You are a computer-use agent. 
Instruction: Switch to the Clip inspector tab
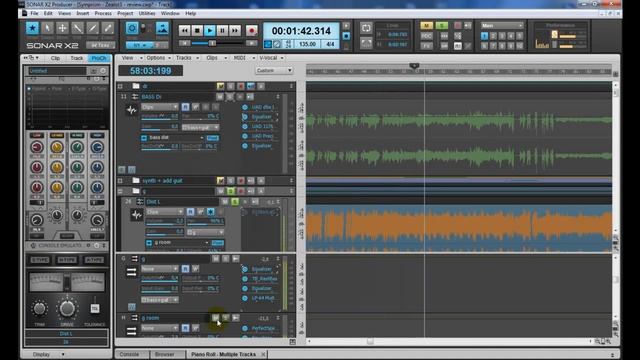tap(55, 58)
